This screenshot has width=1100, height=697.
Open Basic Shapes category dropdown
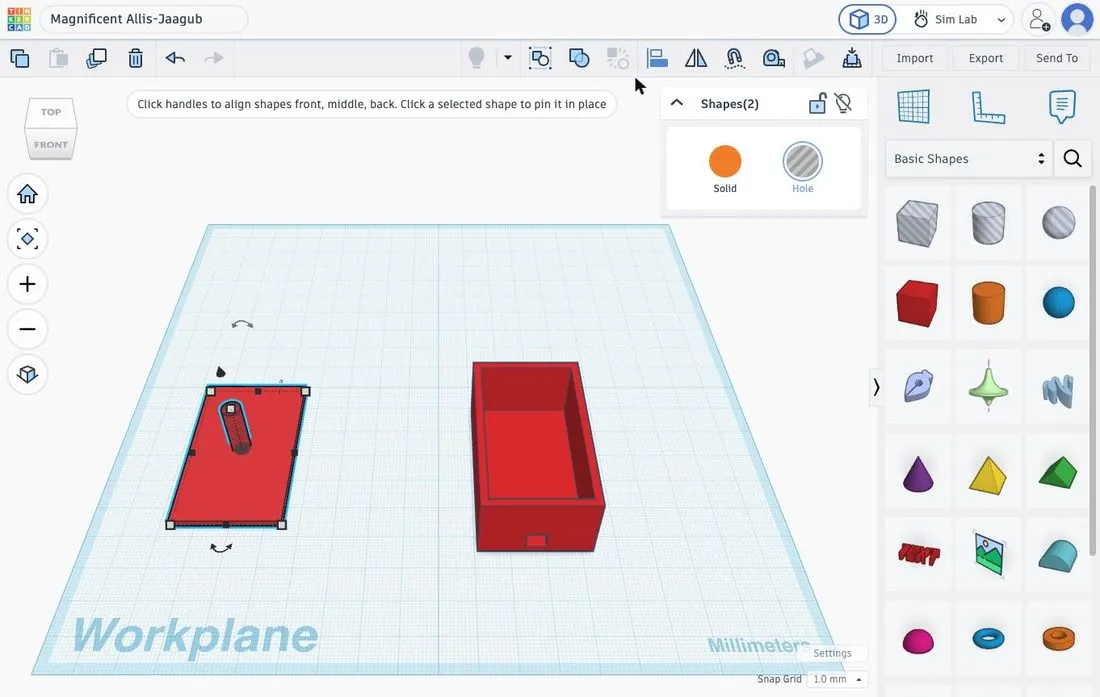[969, 158]
